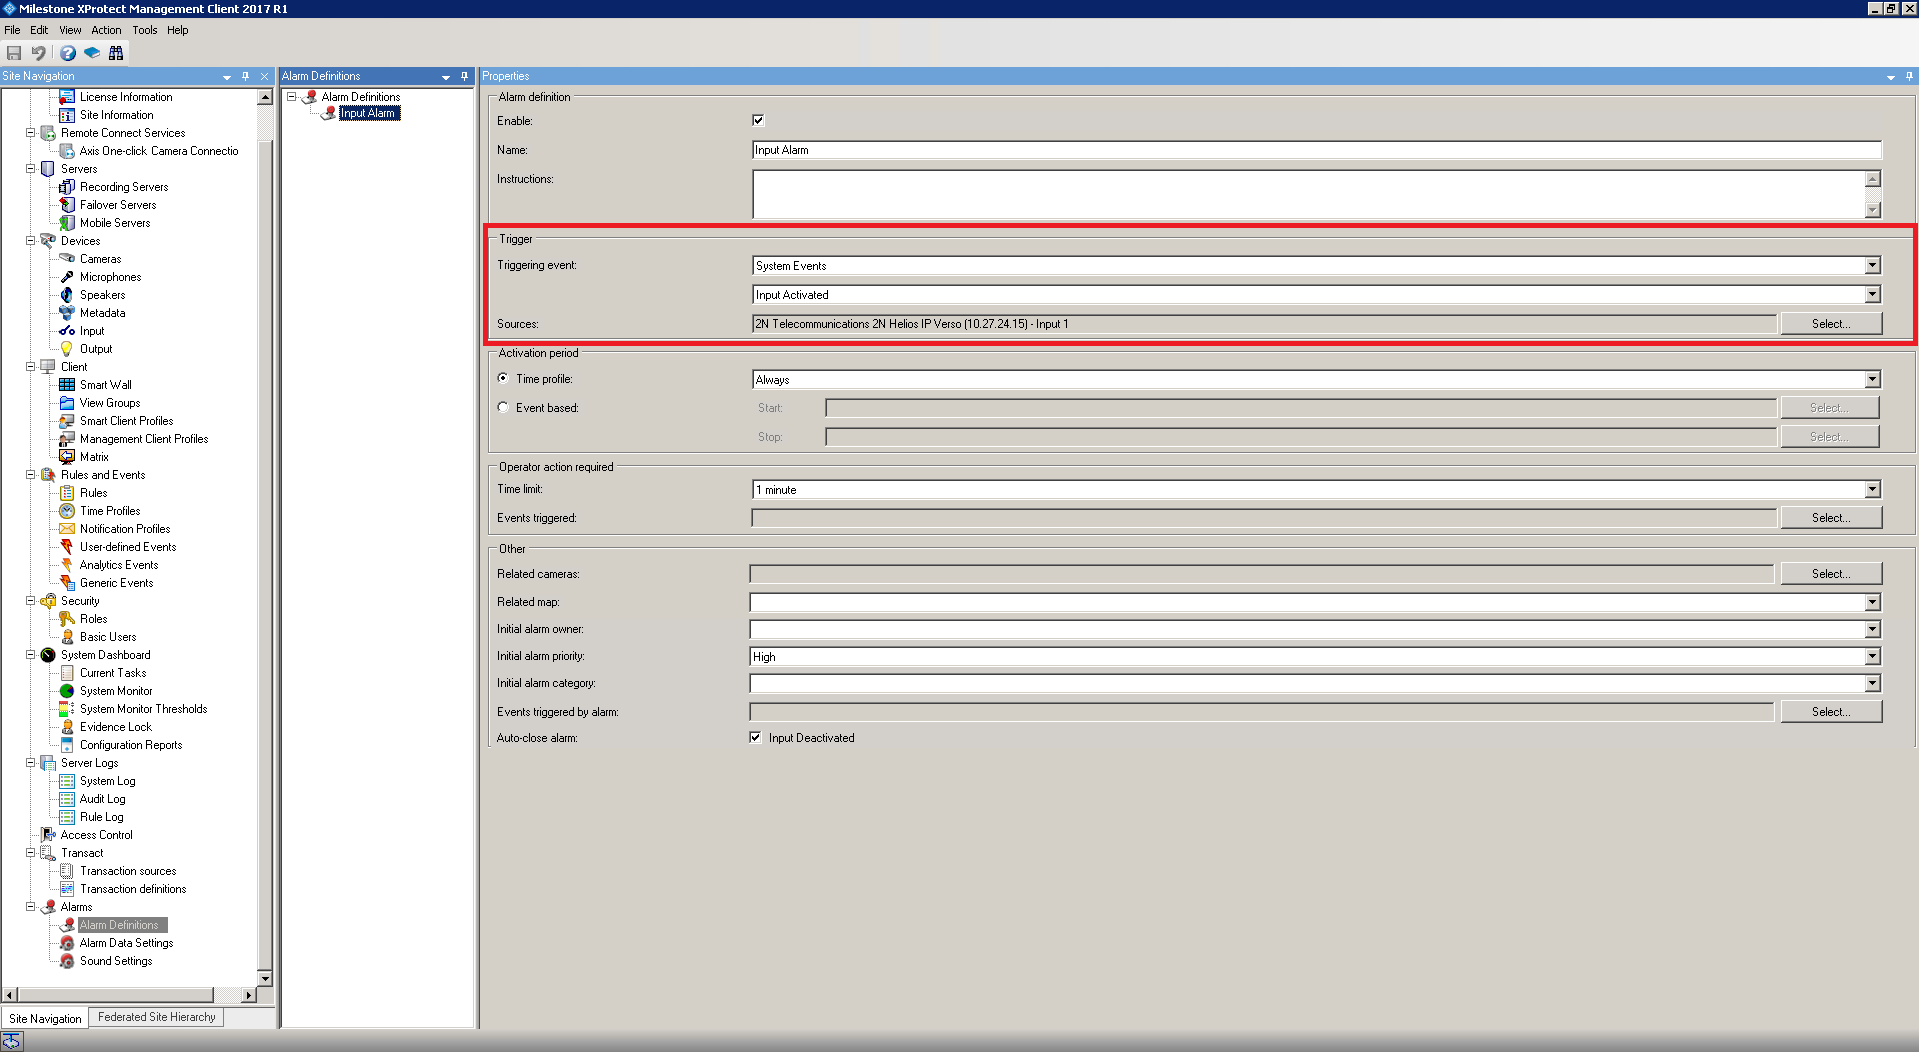Image resolution: width=1919 pixels, height=1052 pixels.
Task: Click the Save floppy disk toolbar icon
Action: pos(14,53)
